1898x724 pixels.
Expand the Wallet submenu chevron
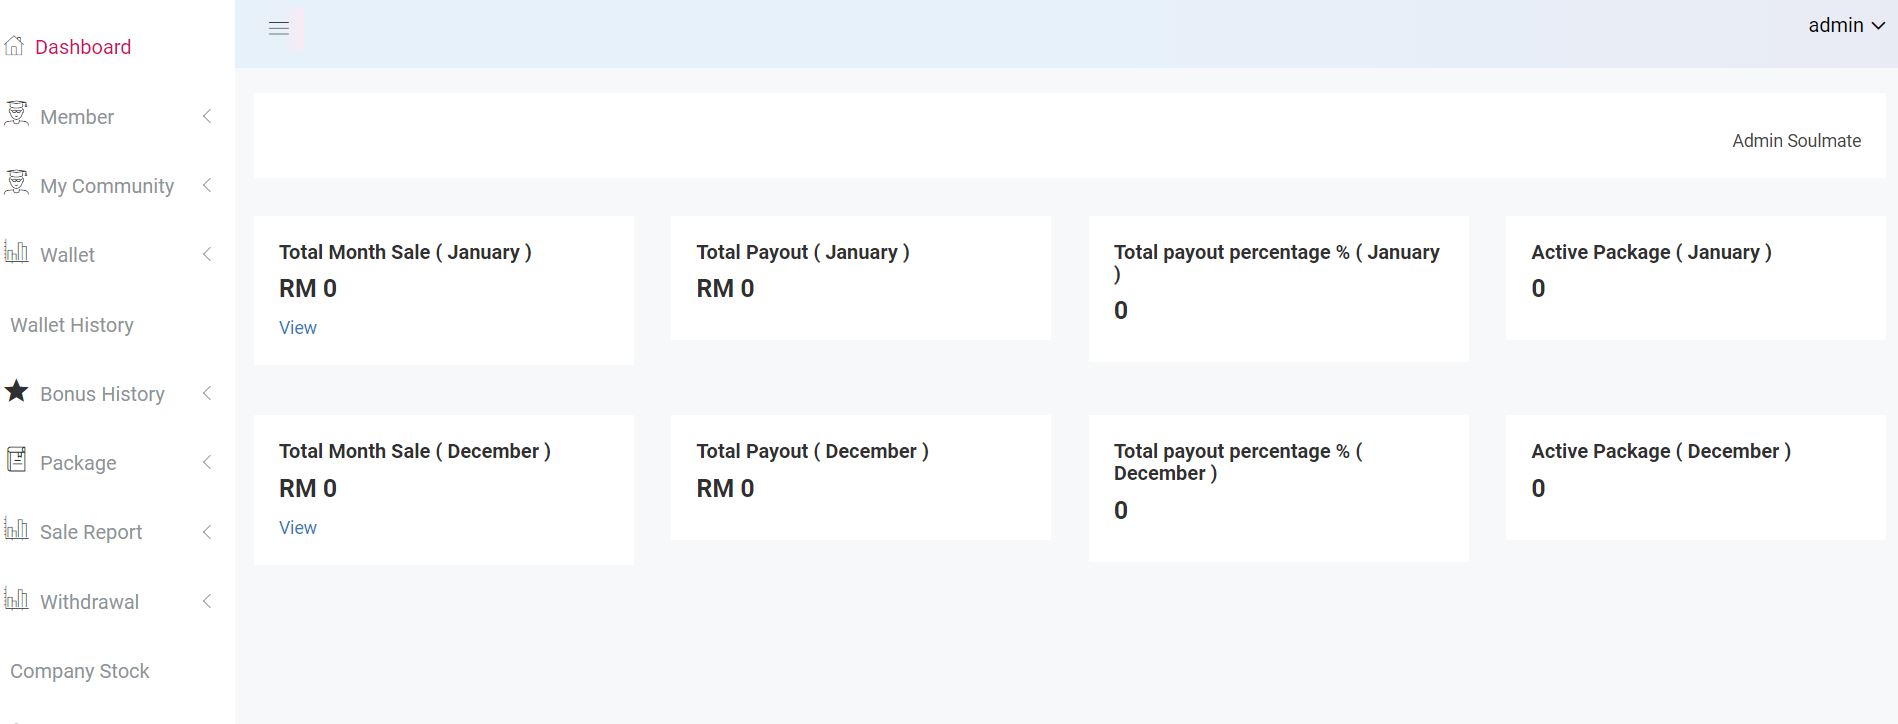pos(207,255)
